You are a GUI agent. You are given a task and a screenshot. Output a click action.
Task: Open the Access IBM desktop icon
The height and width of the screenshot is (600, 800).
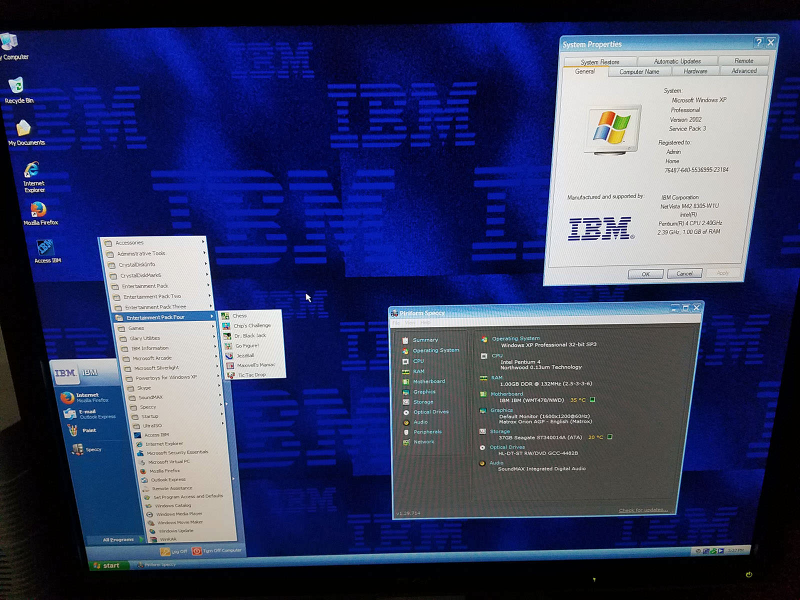(x=46, y=252)
